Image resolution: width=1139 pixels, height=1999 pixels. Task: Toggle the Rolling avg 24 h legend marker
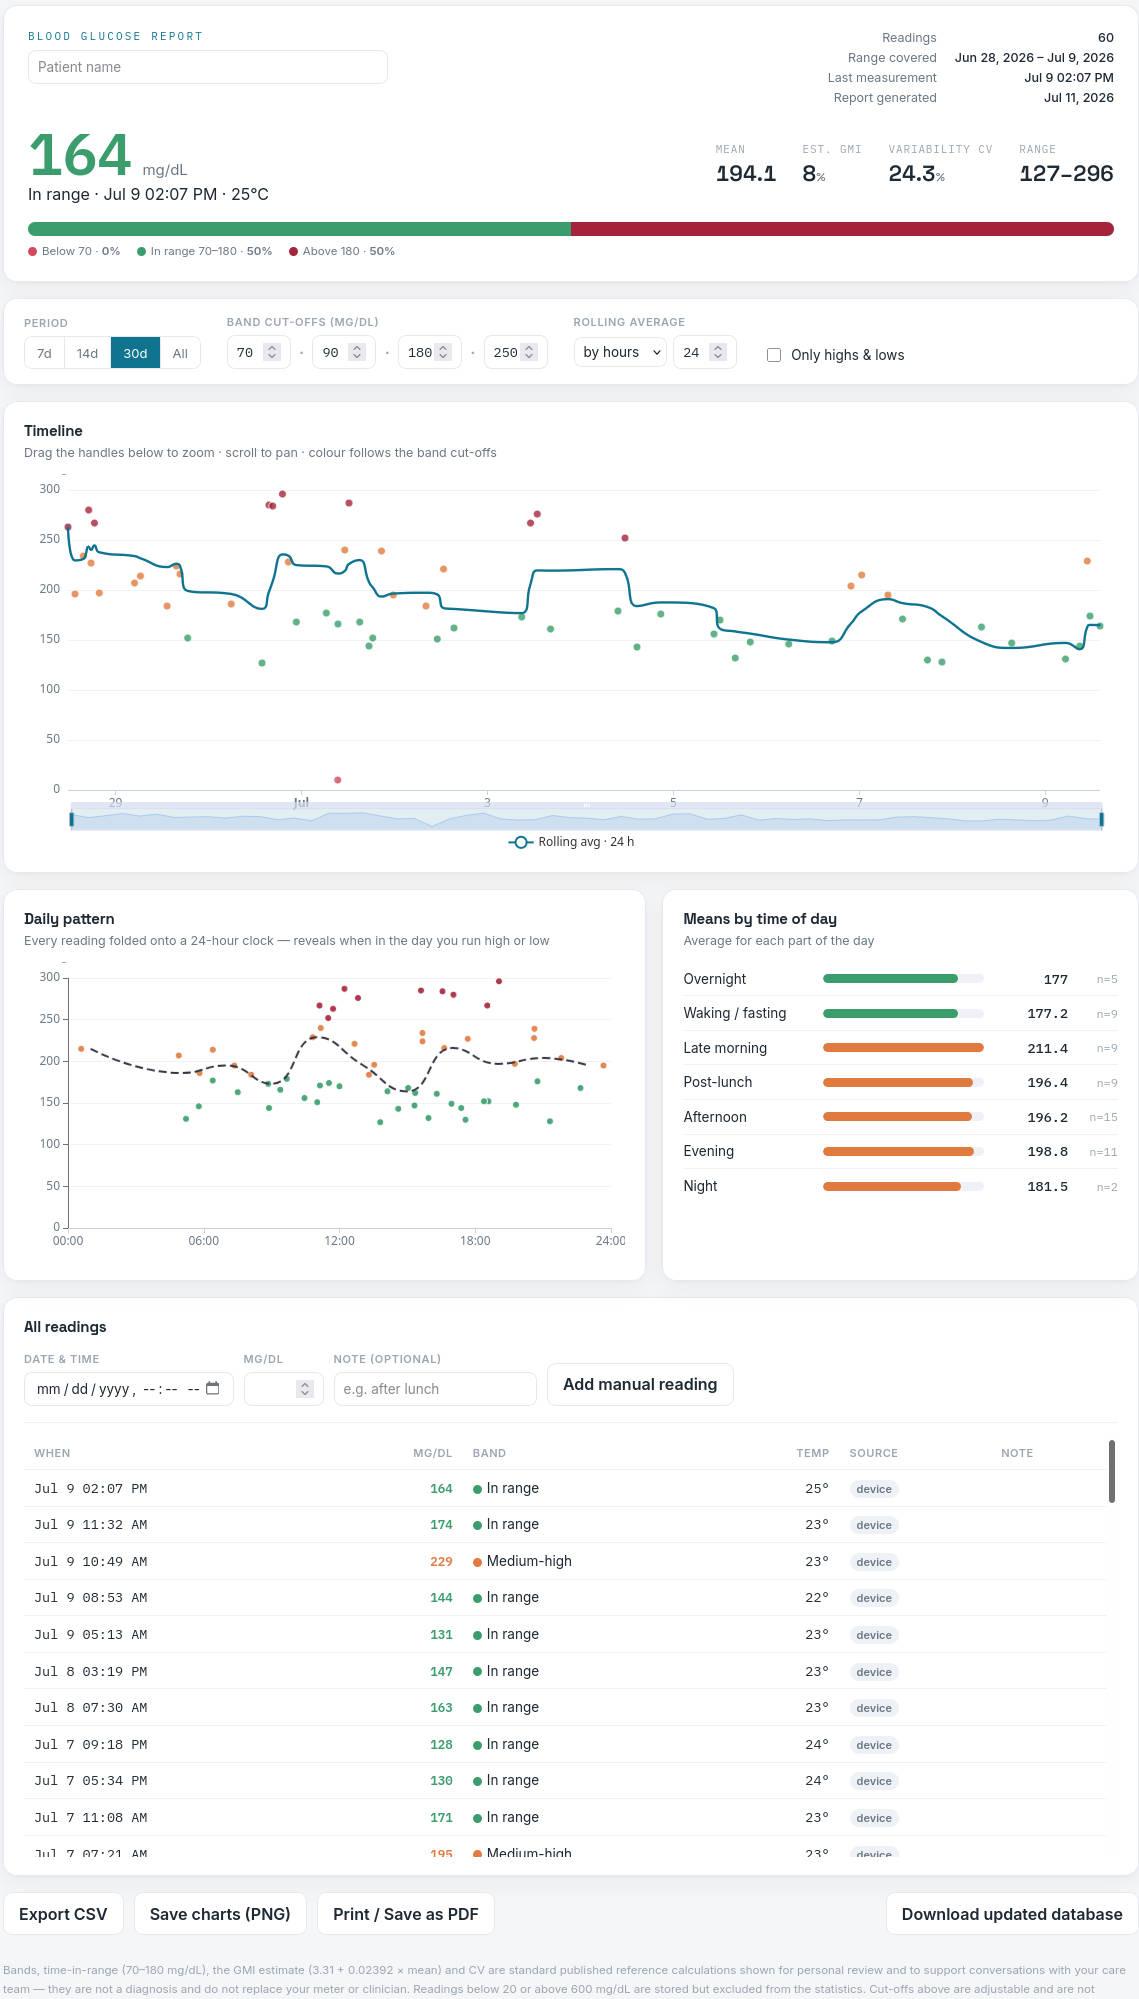520,842
